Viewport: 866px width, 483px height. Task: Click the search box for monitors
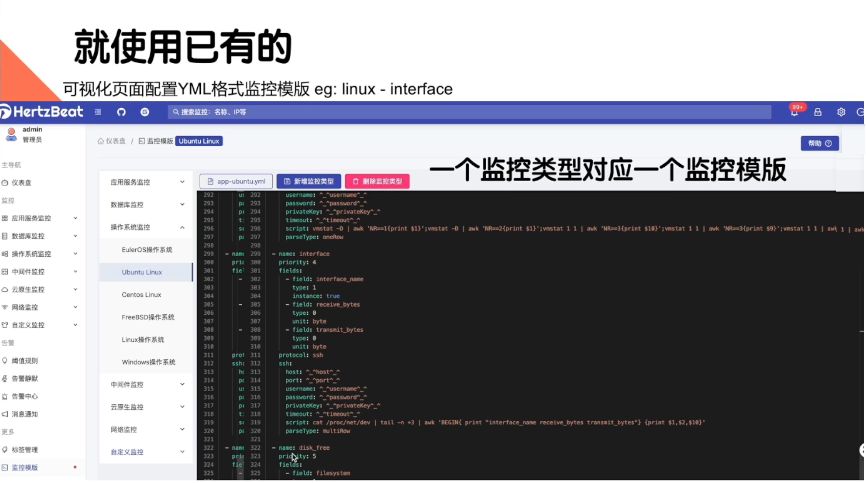(469, 112)
